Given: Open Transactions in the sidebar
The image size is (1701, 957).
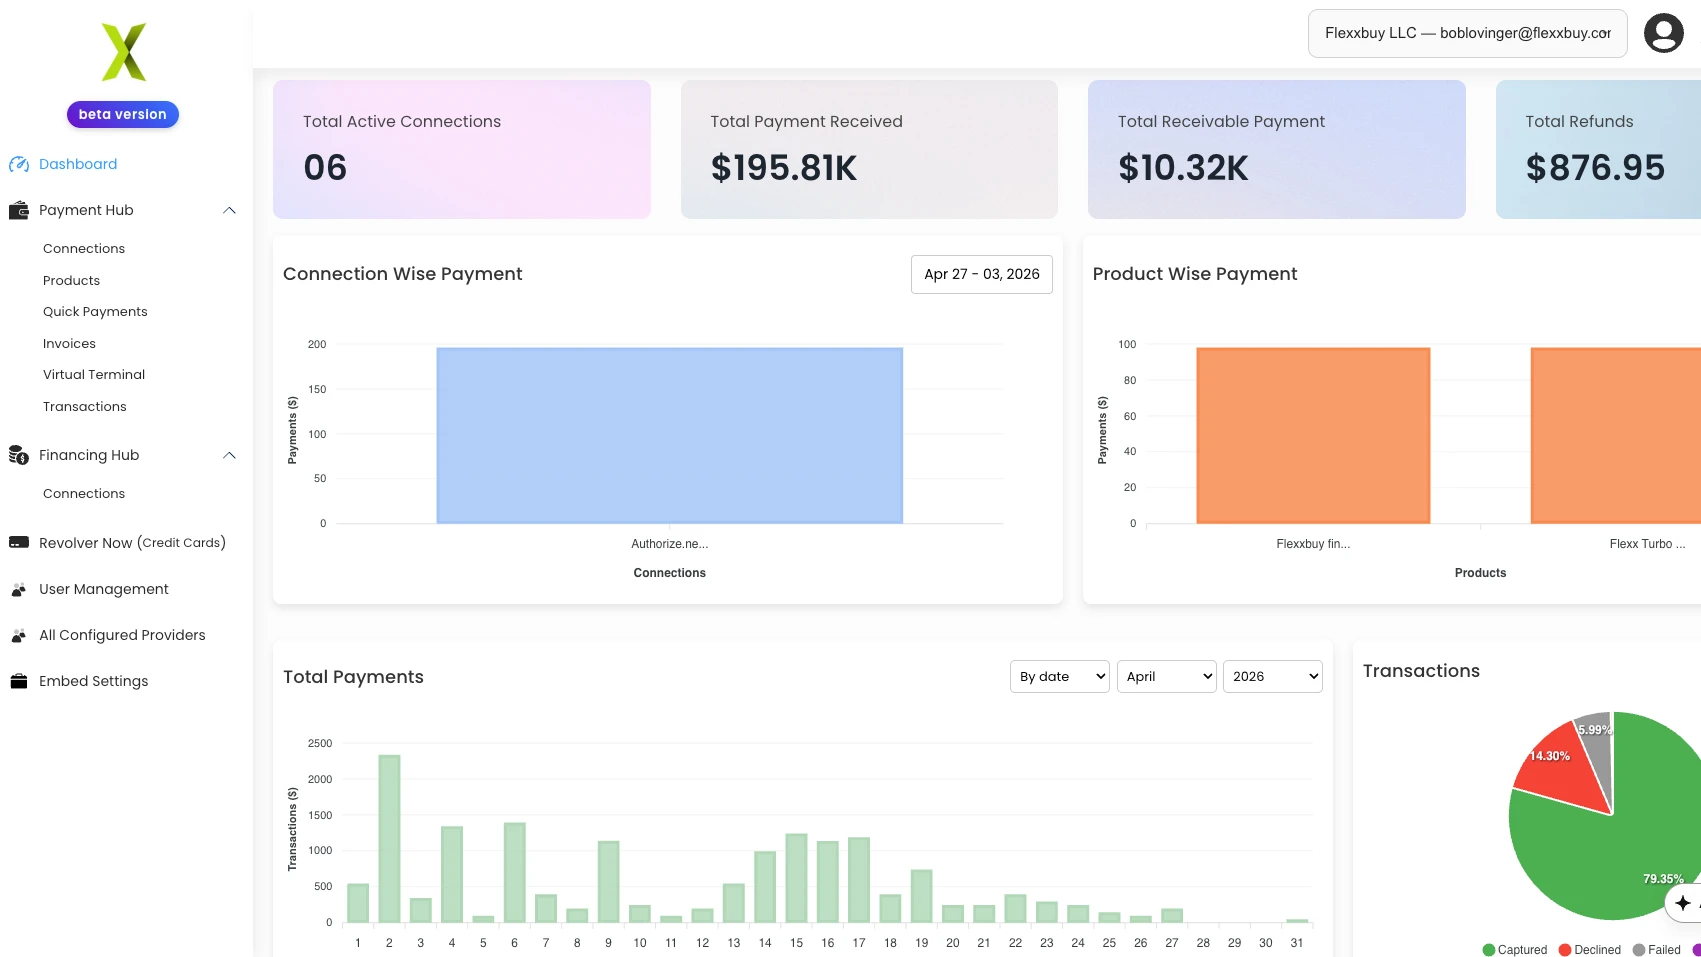Looking at the screenshot, I should point(85,406).
